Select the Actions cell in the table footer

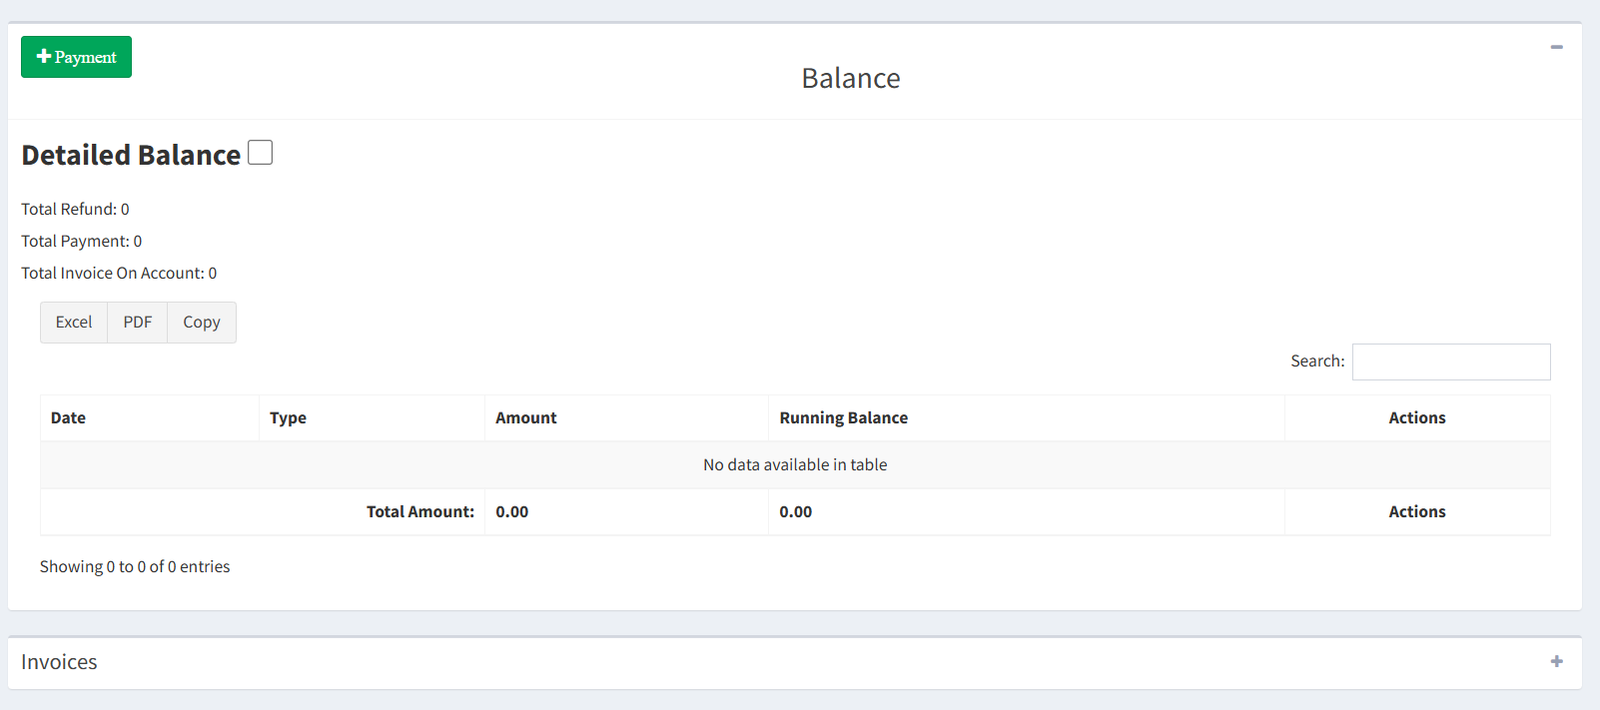pos(1417,512)
